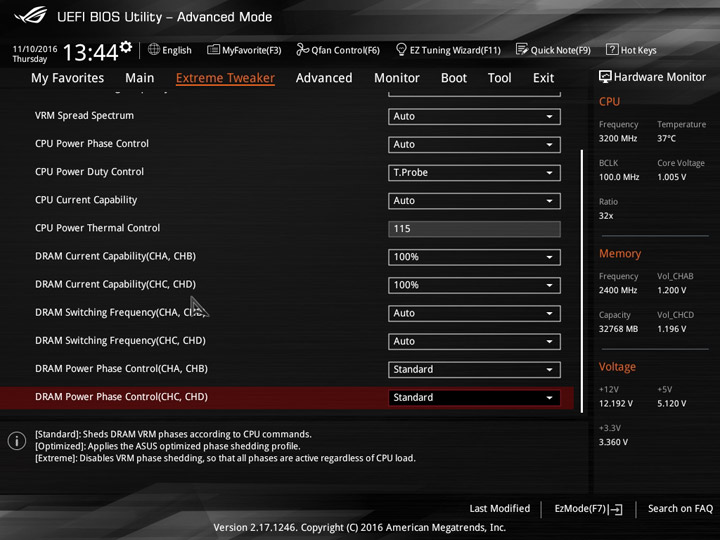Image resolution: width=720 pixels, height=540 pixels.
Task: Click the info icon beside help text
Action: tap(17, 441)
